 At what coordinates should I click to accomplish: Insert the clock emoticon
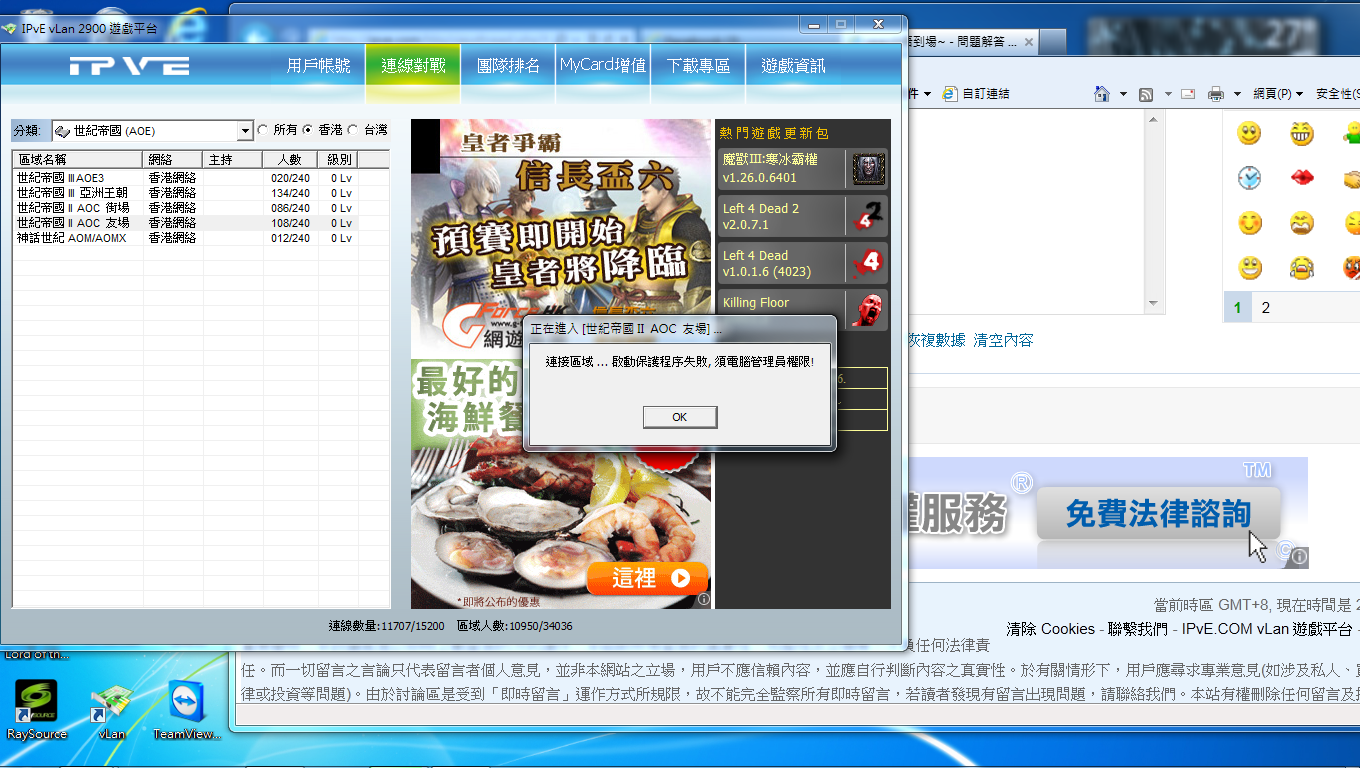[x=1249, y=178]
